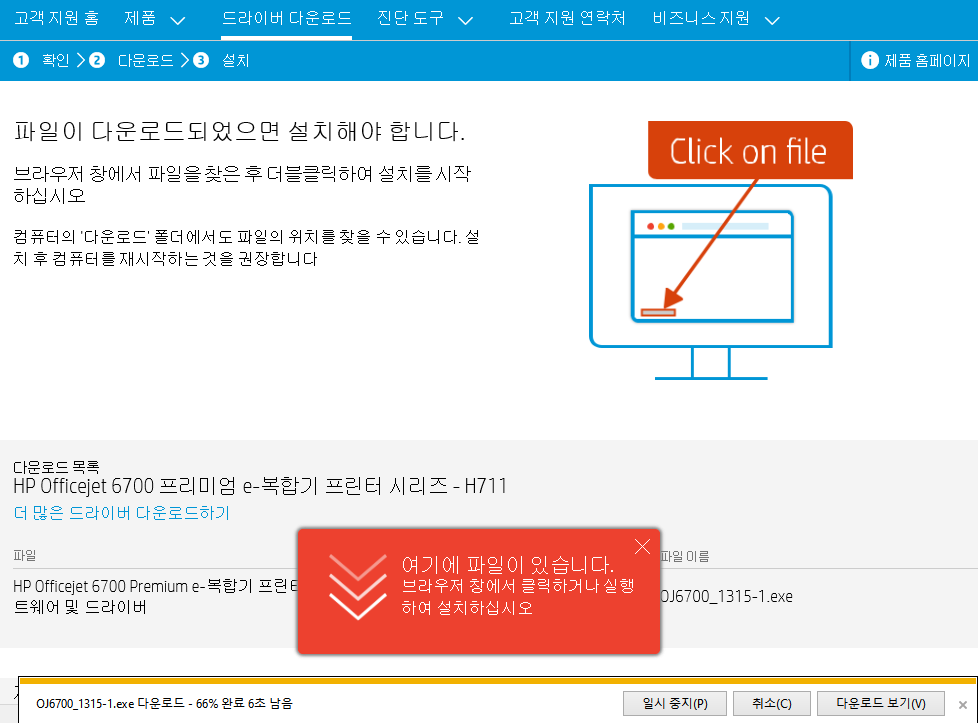Viewport: 978px width, 723px height.
Task: Select the 드라이버 다운로드 tab
Action: point(287,18)
